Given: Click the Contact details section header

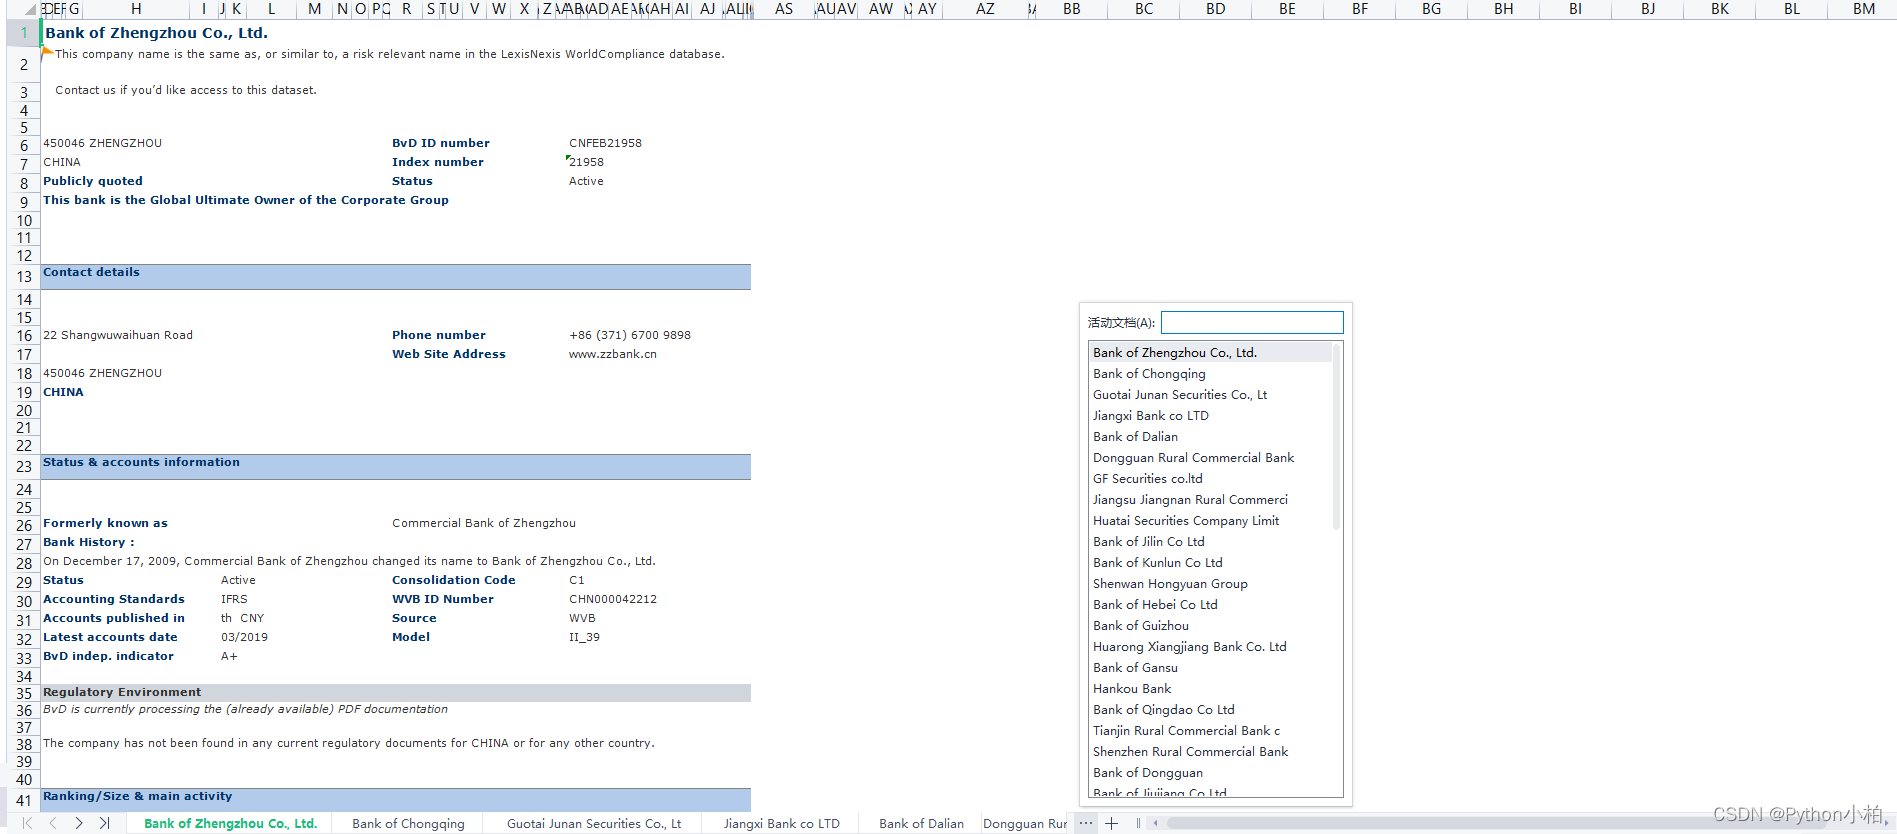Looking at the screenshot, I should pyautogui.click(x=396, y=277).
